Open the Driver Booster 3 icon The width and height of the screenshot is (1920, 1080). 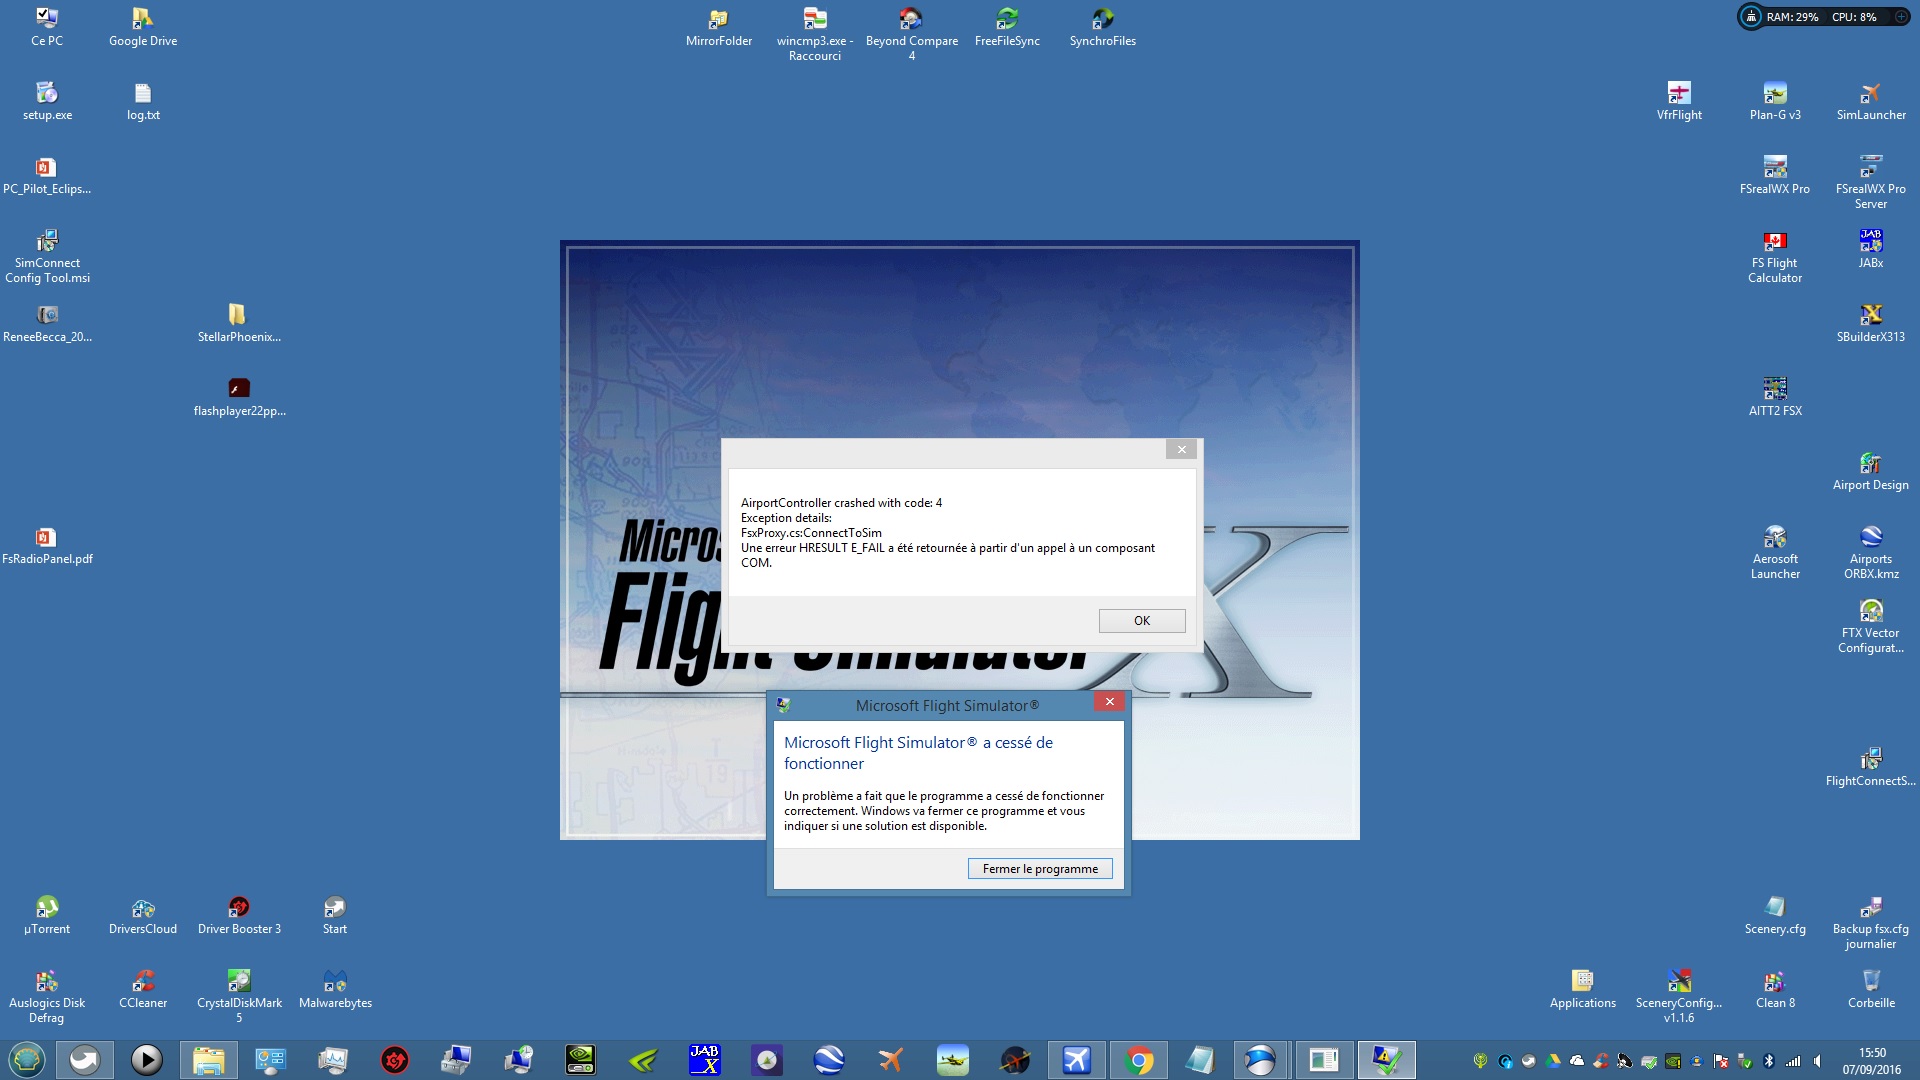(x=239, y=915)
